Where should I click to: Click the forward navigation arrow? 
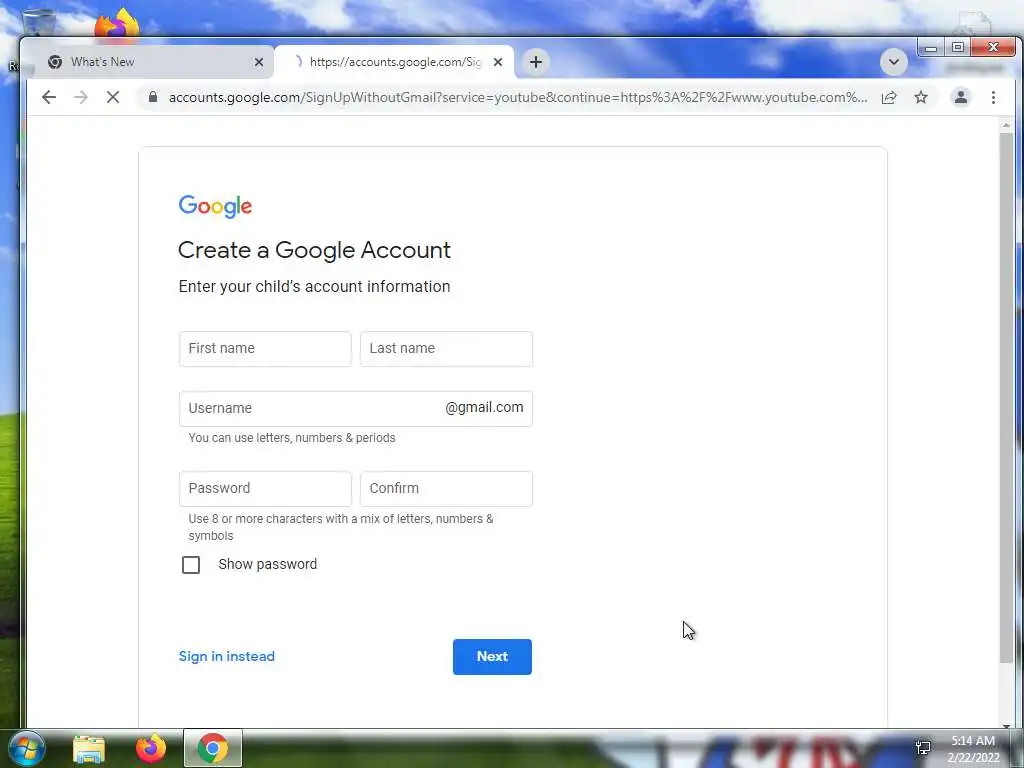(x=80, y=97)
